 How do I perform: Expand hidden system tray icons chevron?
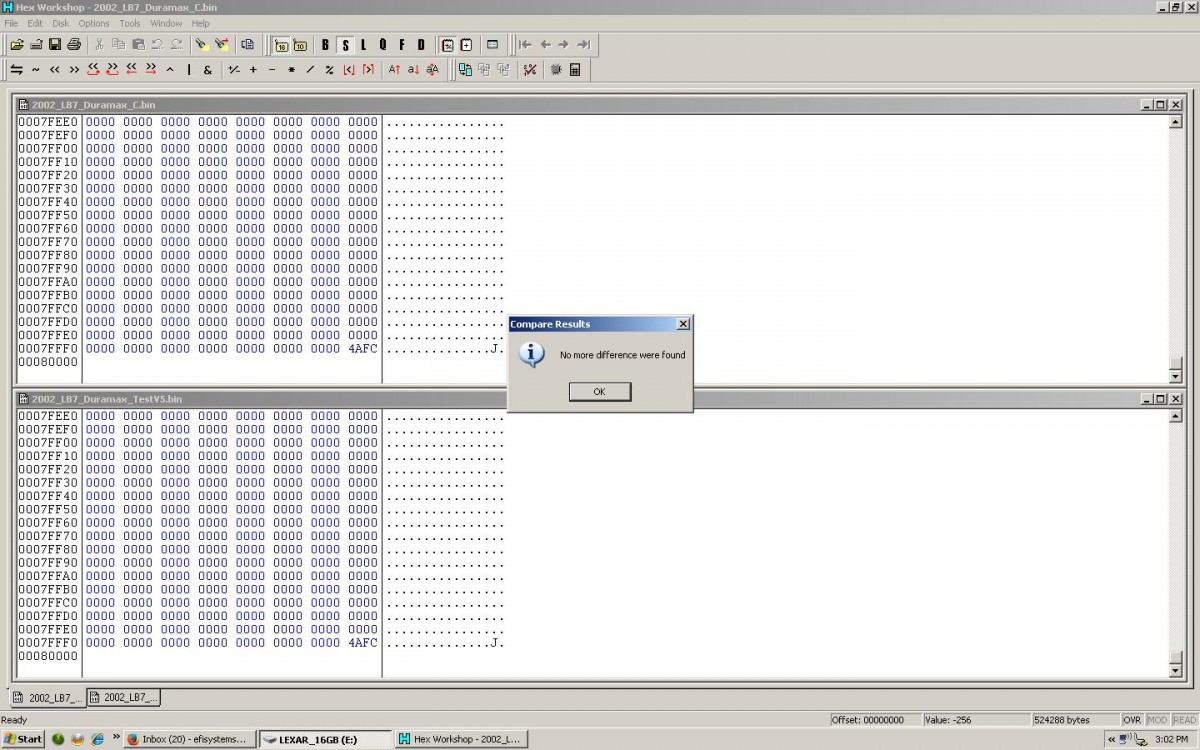tap(1112, 739)
